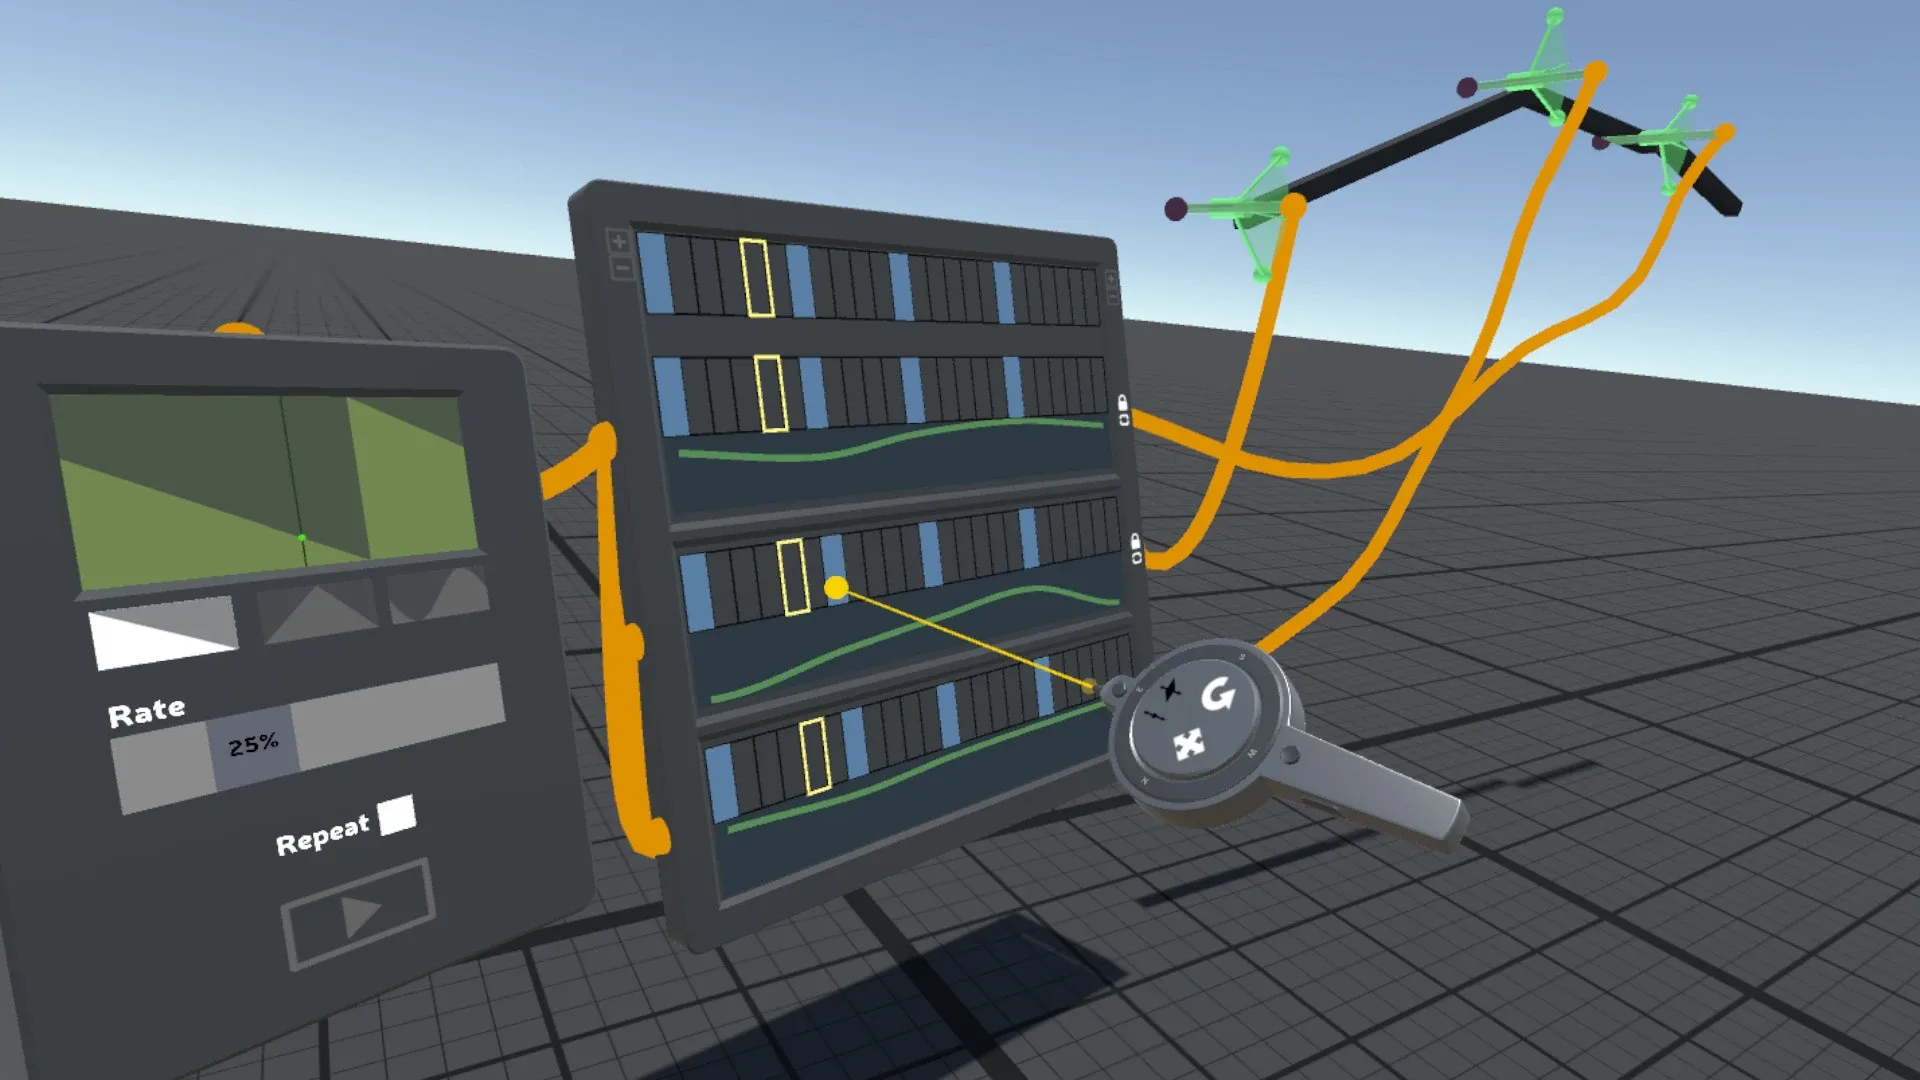Select the triangle waveform shape

coord(318,611)
